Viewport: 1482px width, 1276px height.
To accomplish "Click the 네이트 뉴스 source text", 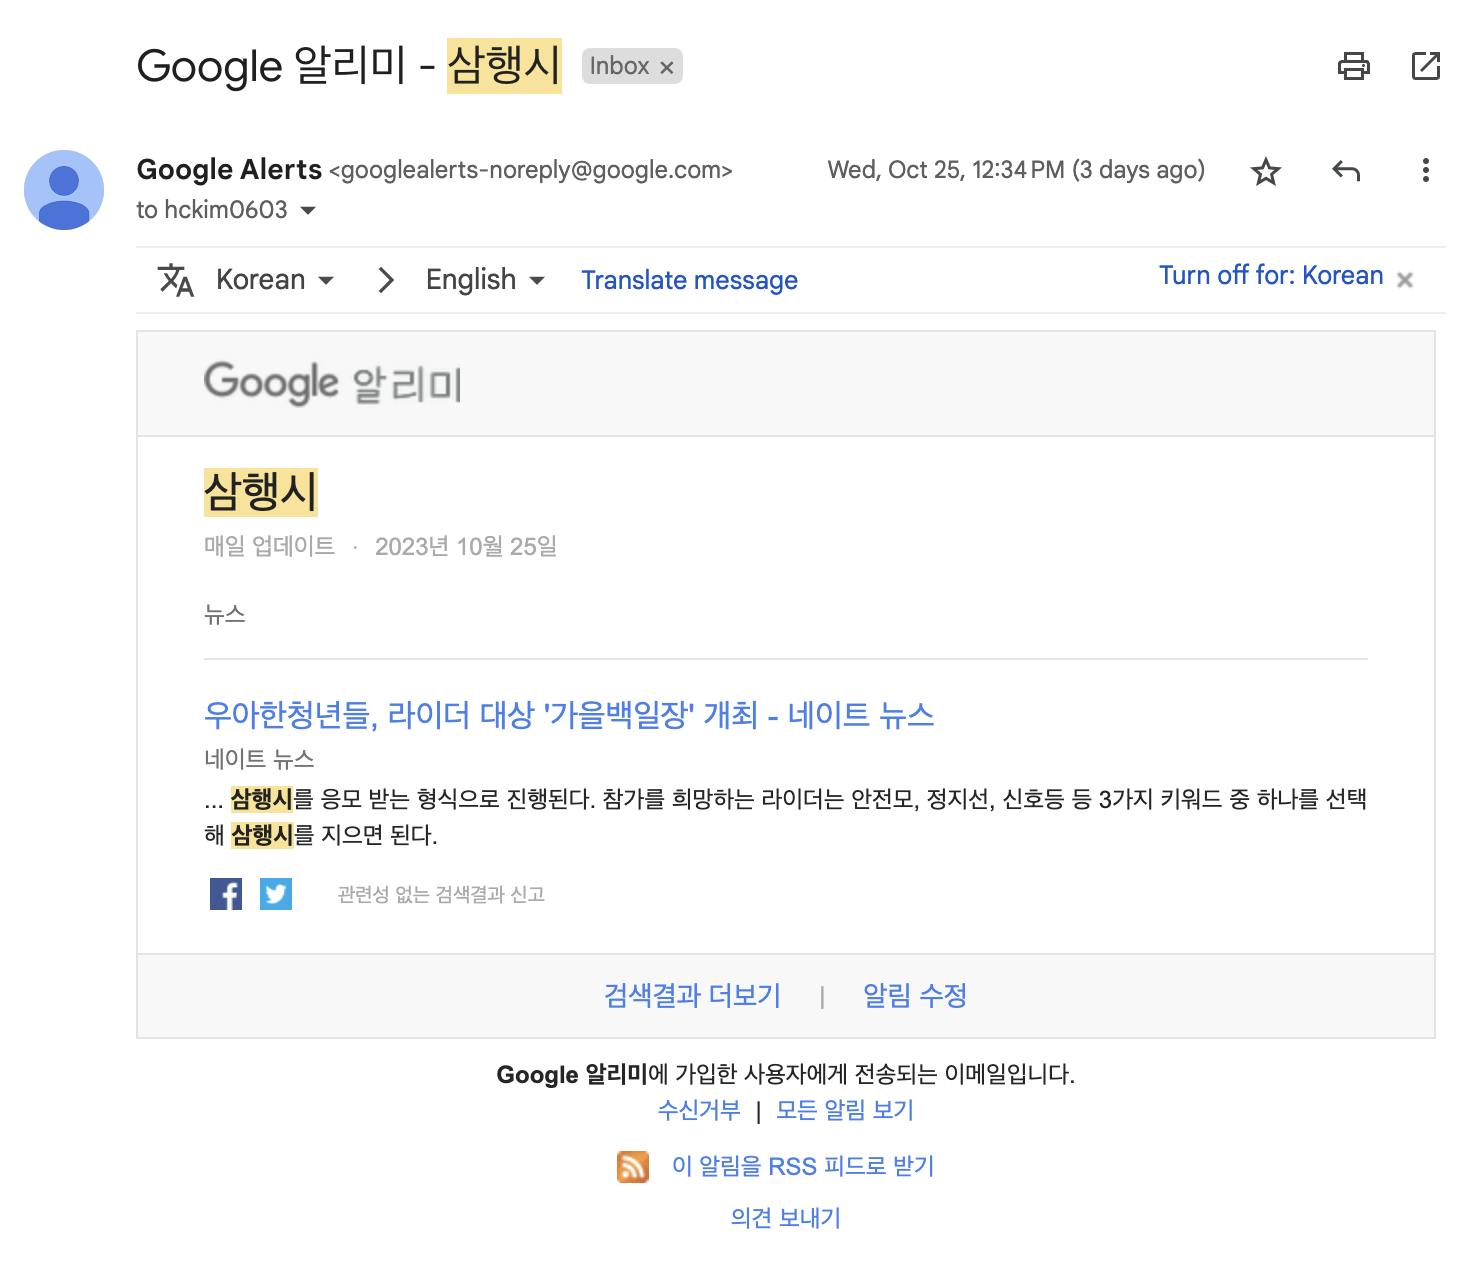I will click(259, 759).
